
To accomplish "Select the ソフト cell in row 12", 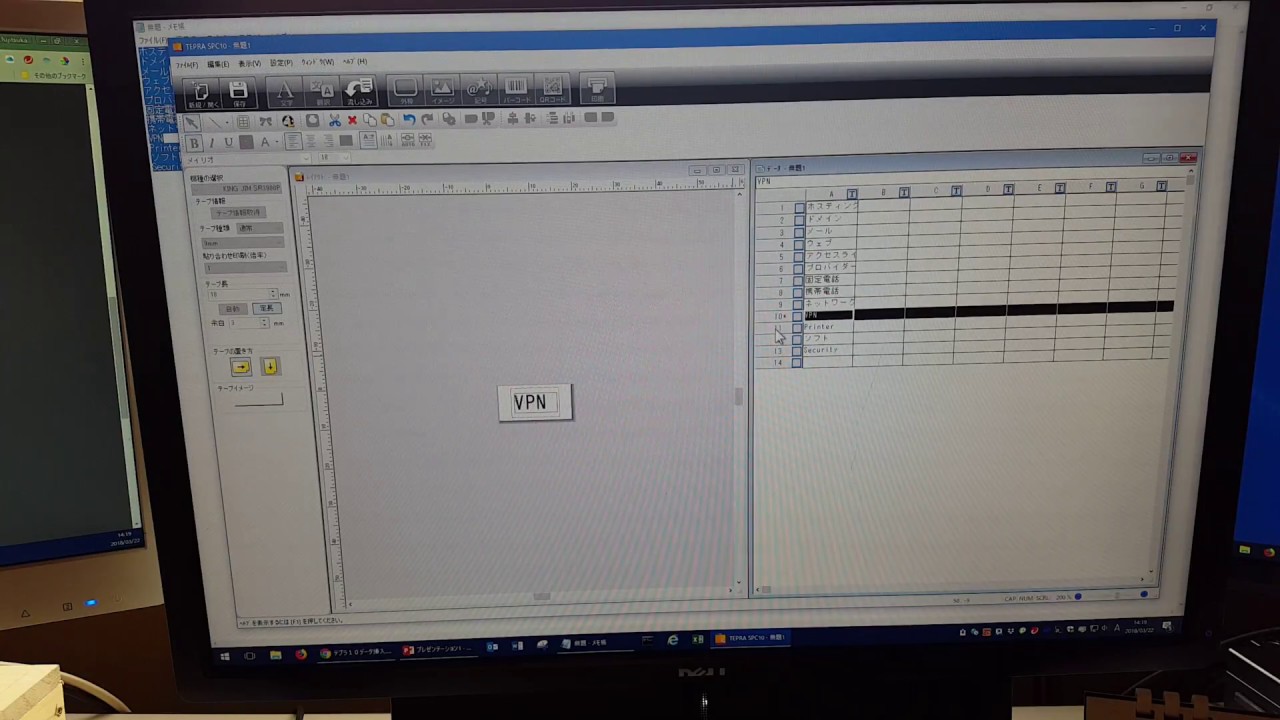I will 828,339.
